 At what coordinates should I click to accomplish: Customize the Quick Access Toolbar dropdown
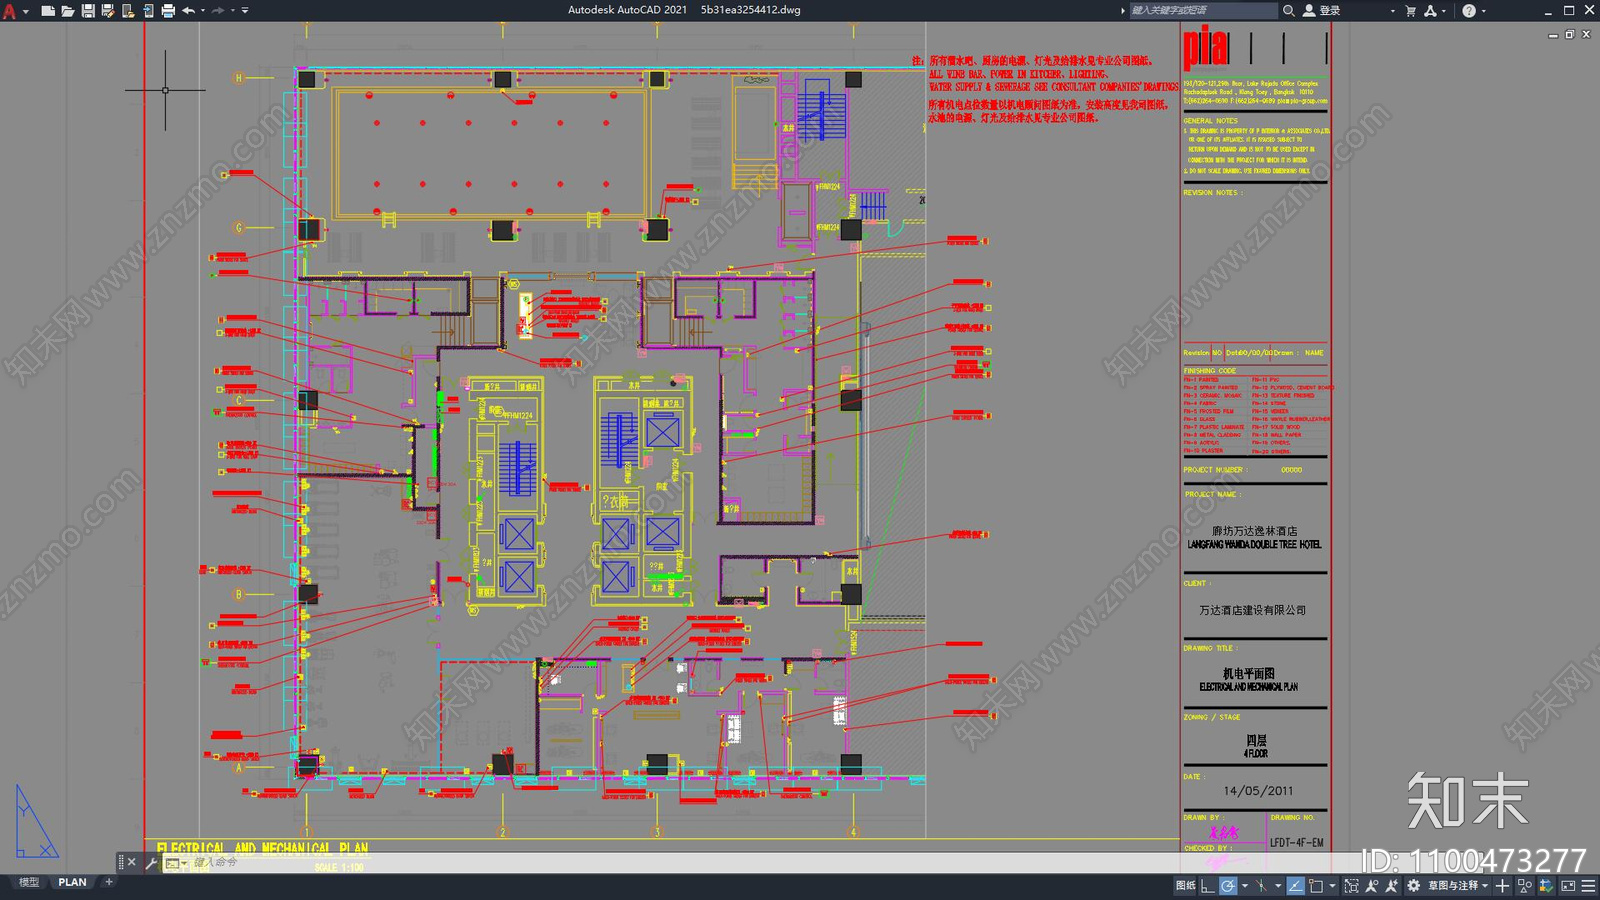245,11
